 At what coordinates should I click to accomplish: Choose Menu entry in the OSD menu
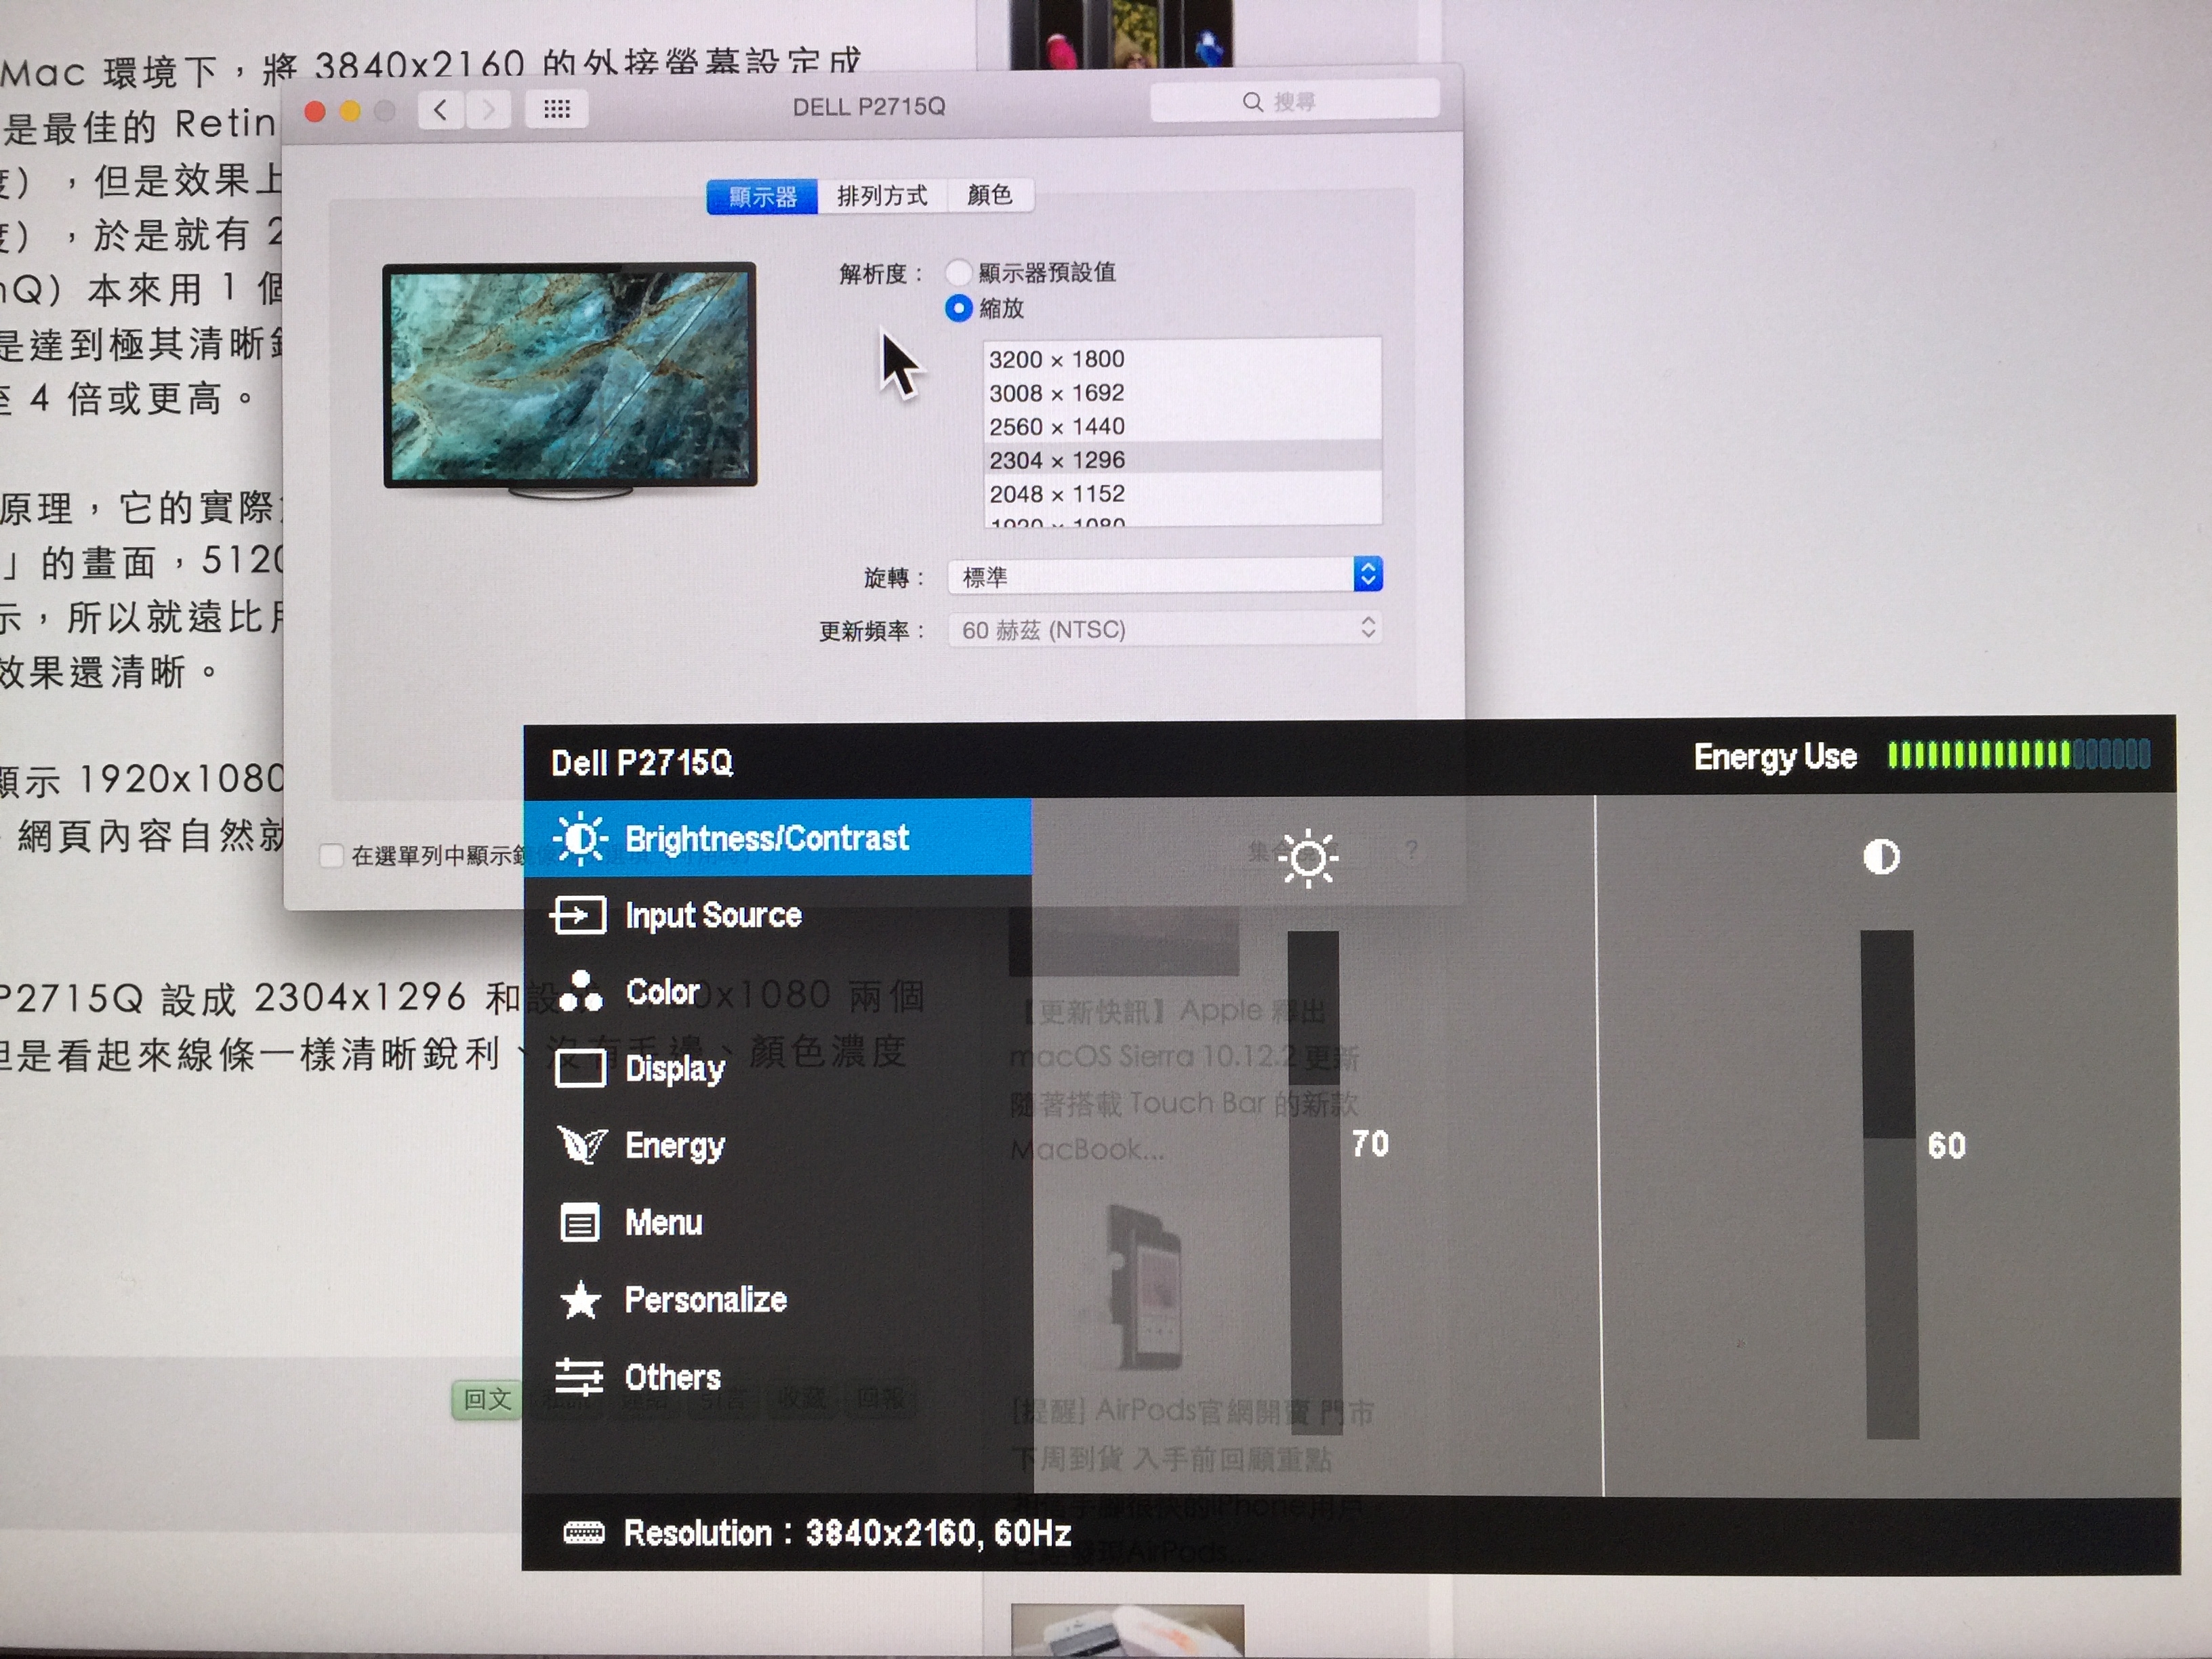(777, 1222)
